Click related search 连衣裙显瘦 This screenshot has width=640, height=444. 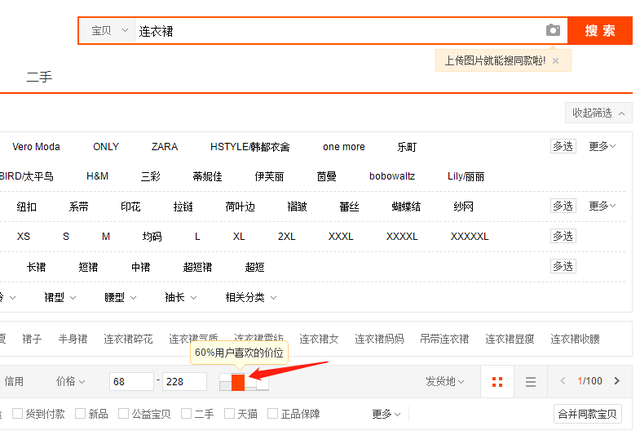(x=509, y=339)
